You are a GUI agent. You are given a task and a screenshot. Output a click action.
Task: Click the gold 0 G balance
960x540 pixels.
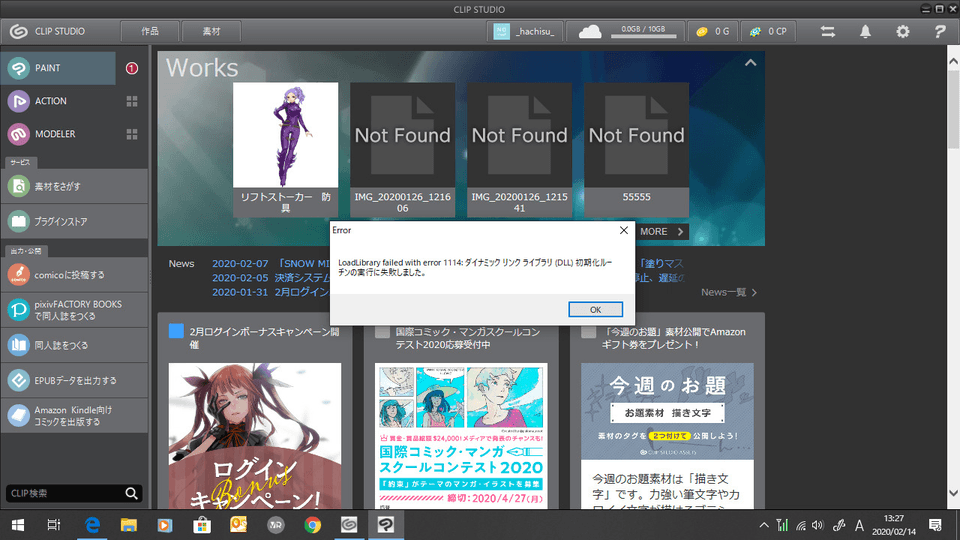pos(713,31)
